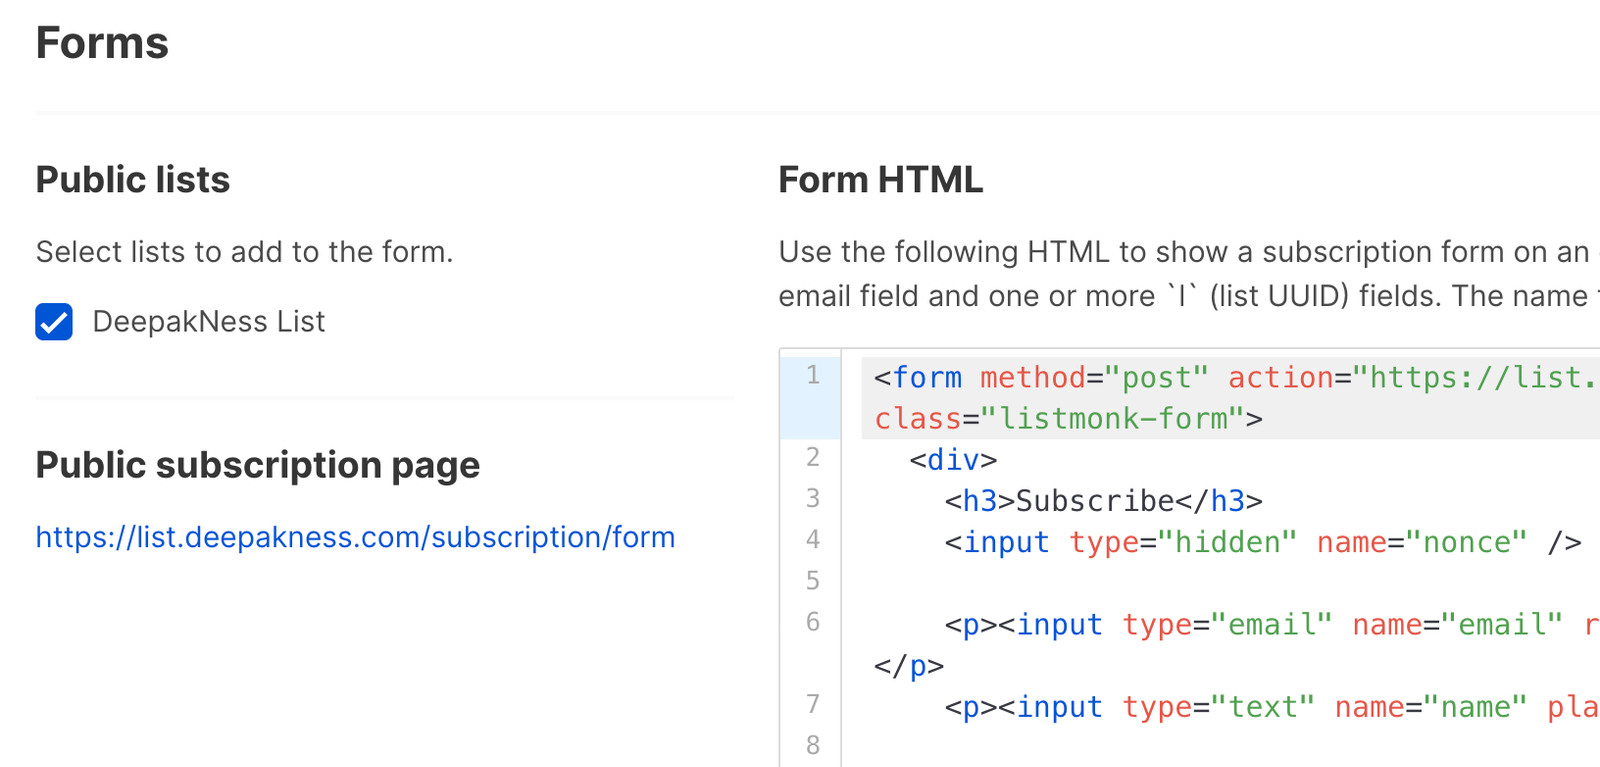Select line number 7 in the code gutter
The width and height of the screenshot is (1600, 767).
click(812, 704)
